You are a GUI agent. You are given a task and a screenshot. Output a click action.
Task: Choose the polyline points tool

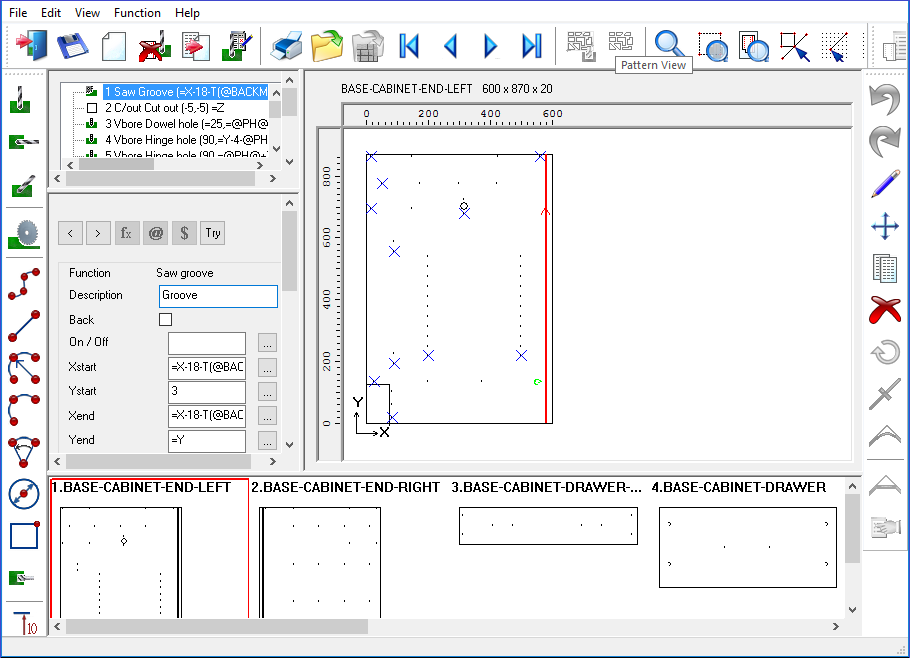pos(24,284)
